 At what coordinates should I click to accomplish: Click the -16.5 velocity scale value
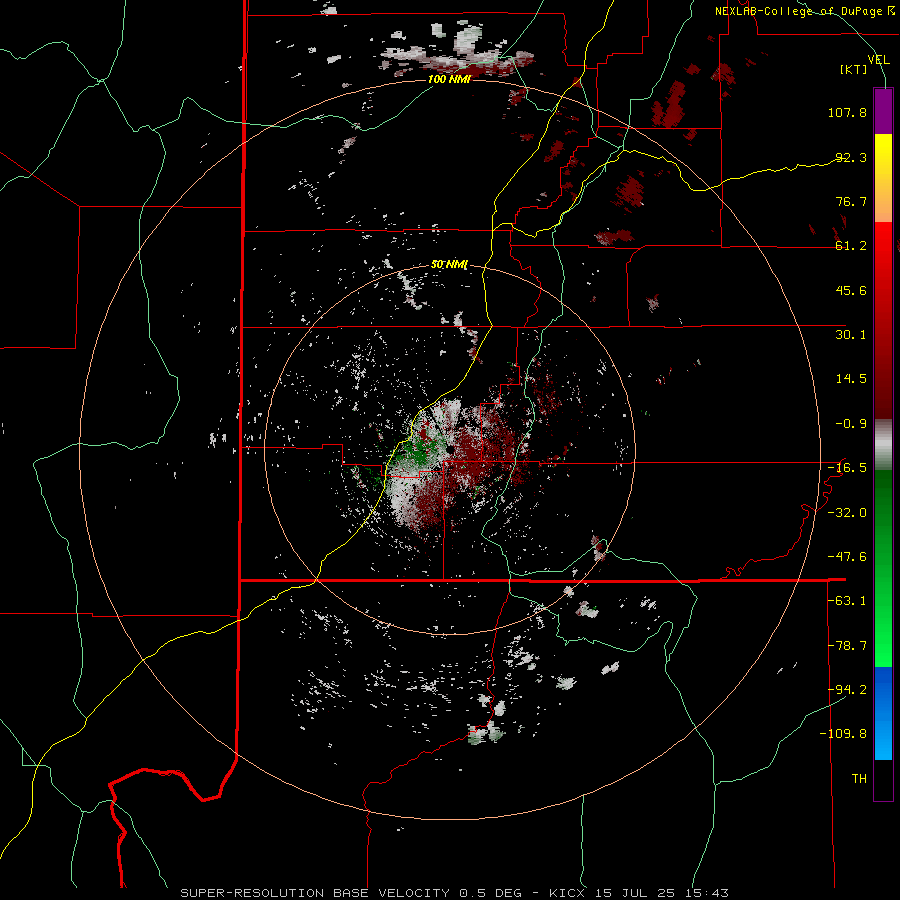coord(847,467)
